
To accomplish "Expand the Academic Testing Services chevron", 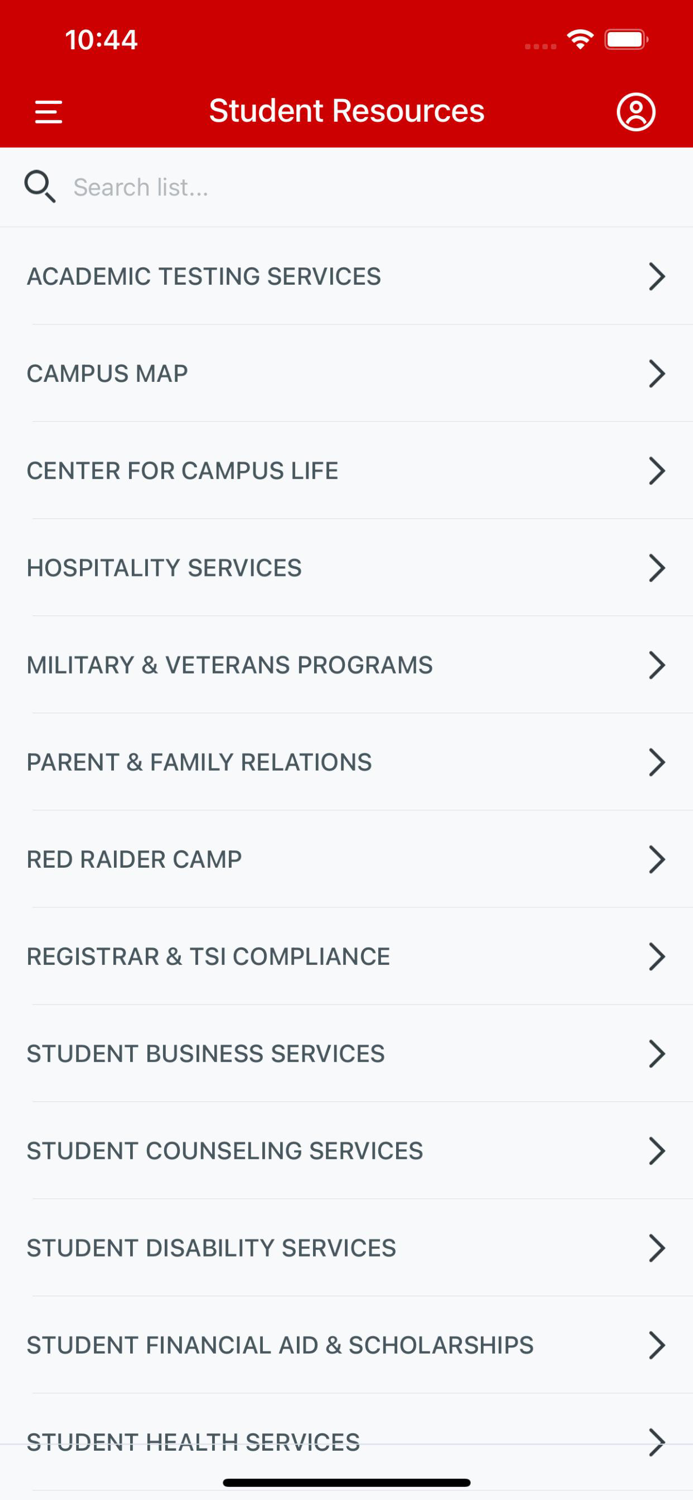I will (658, 276).
